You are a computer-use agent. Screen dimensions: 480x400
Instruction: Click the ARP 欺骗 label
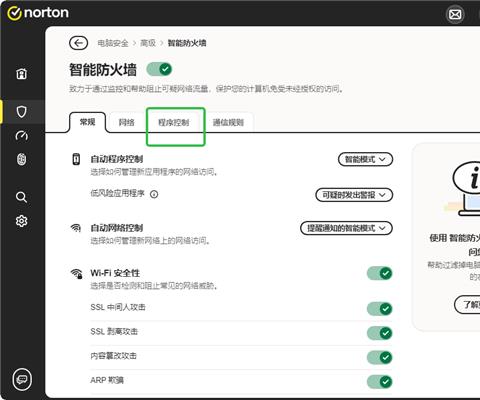107,380
